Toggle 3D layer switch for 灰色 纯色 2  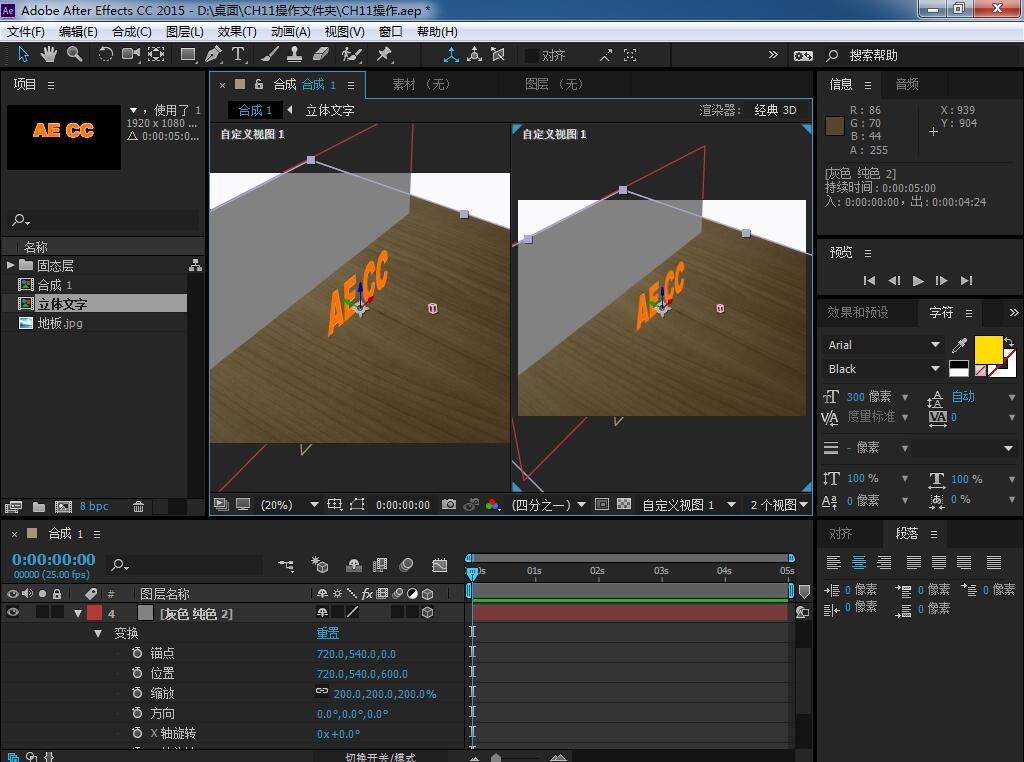(428, 612)
